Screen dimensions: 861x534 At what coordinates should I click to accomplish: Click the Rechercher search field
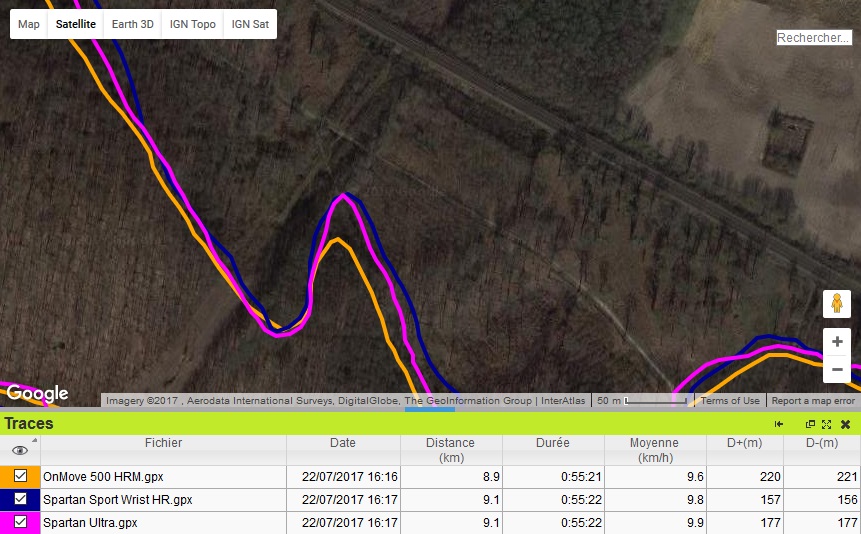[x=813, y=38]
